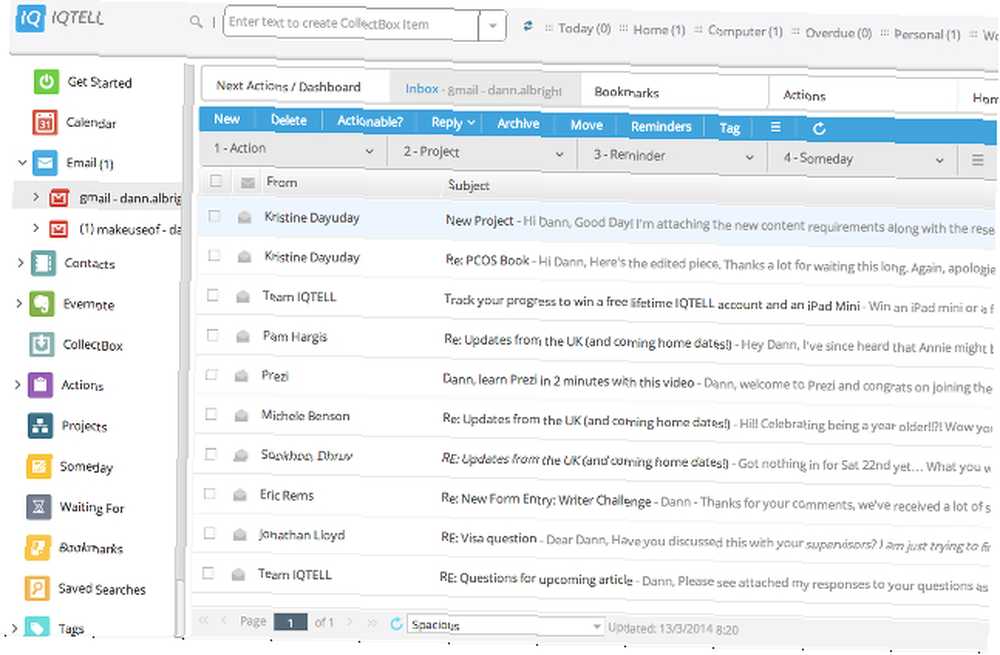Click the CollectBox item text field
Screen dimensions: 1000x655
351,24
